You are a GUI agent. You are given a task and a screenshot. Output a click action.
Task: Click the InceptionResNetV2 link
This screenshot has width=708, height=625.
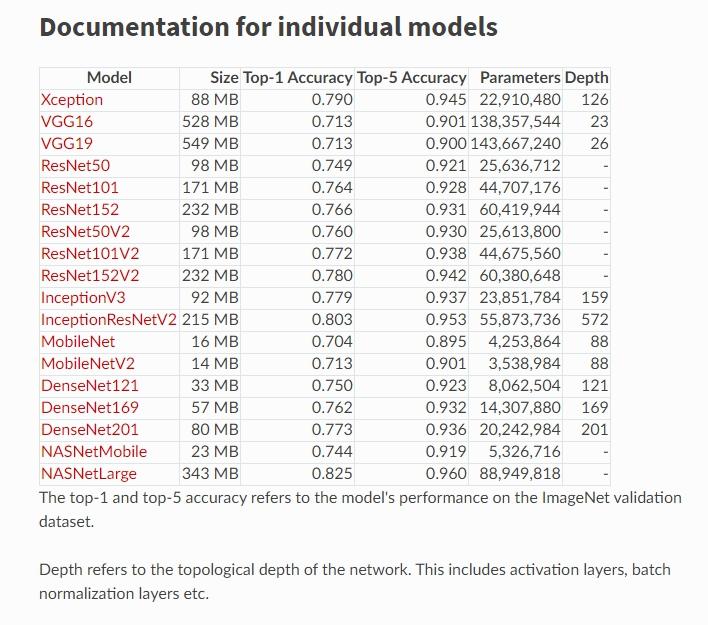(x=108, y=320)
